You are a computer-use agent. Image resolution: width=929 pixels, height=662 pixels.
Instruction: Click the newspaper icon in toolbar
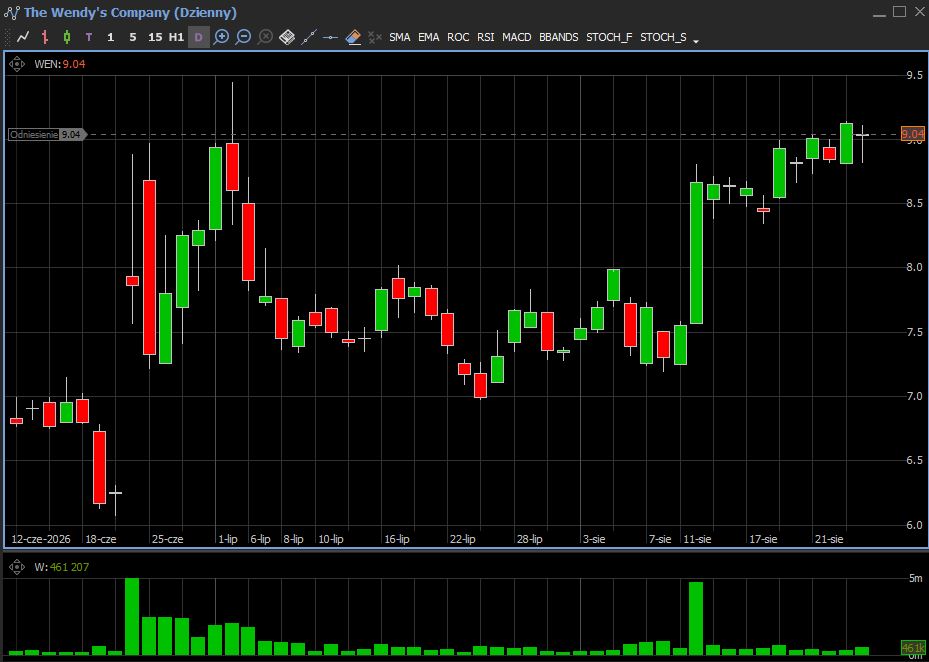pos(287,37)
